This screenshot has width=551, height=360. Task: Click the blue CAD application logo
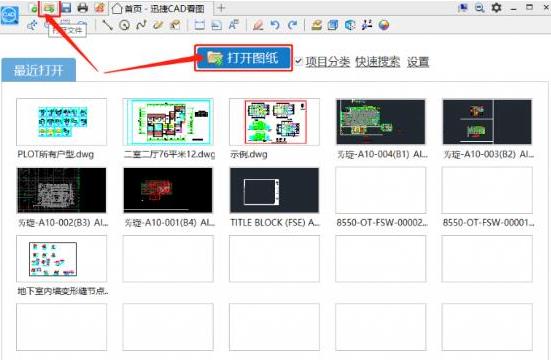(x=9, y=14)
